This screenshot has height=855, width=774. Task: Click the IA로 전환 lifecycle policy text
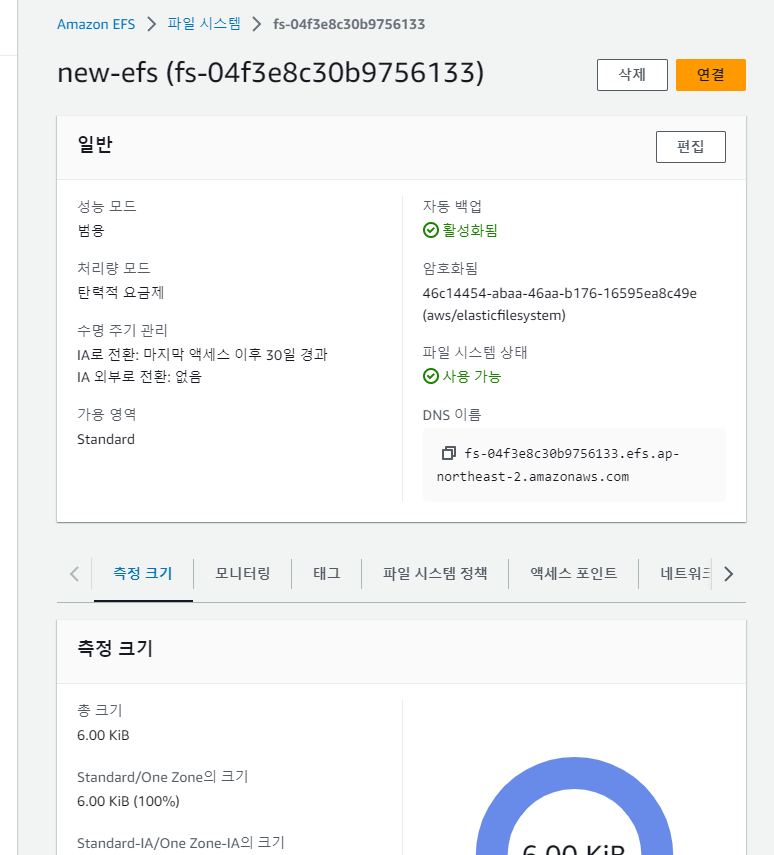click(202, 355)
